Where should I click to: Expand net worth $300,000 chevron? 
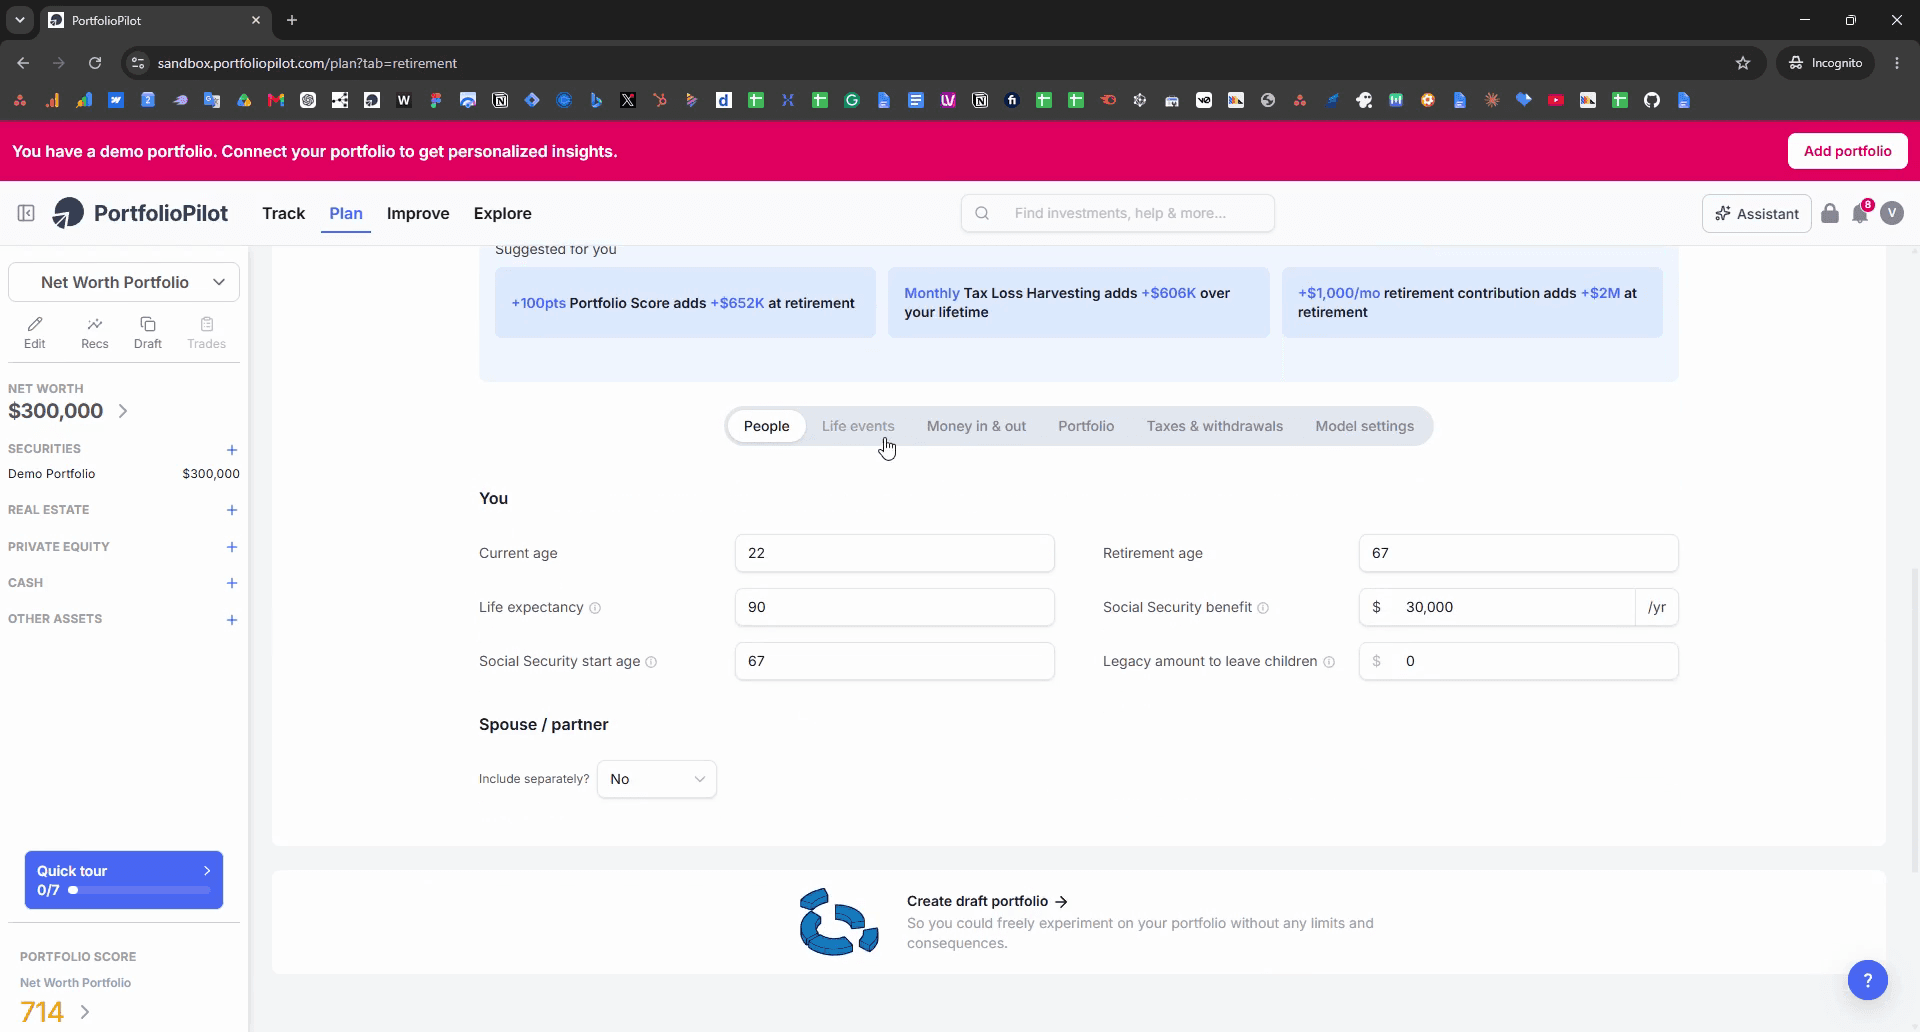[123, 411]
